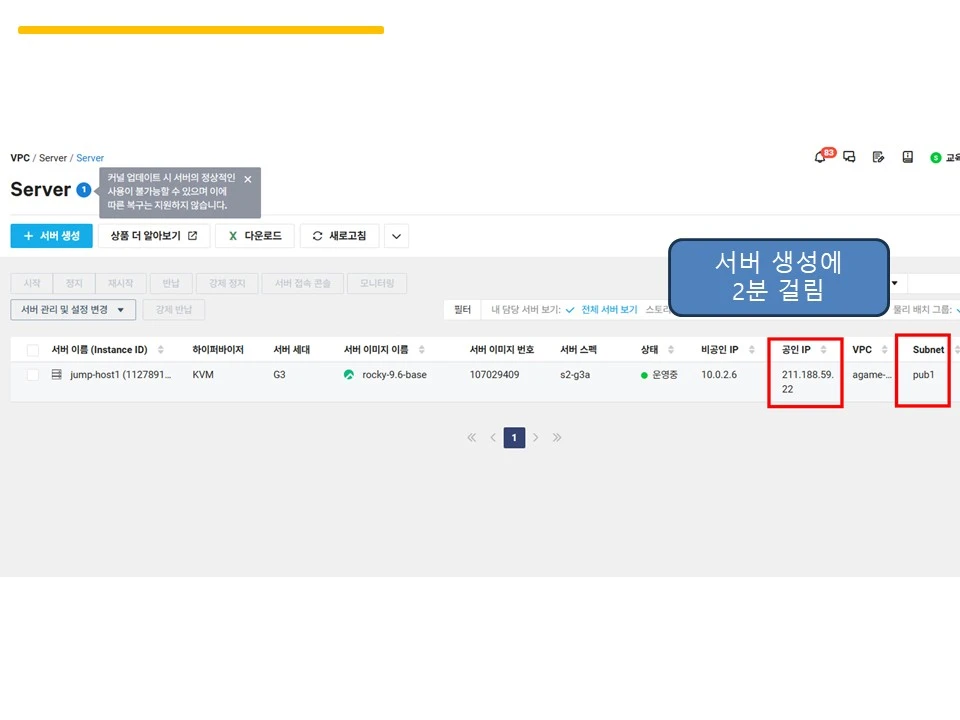Screen dimensions: 960x720
Task: Open the chat support icon
Action: tap(849, 157)
